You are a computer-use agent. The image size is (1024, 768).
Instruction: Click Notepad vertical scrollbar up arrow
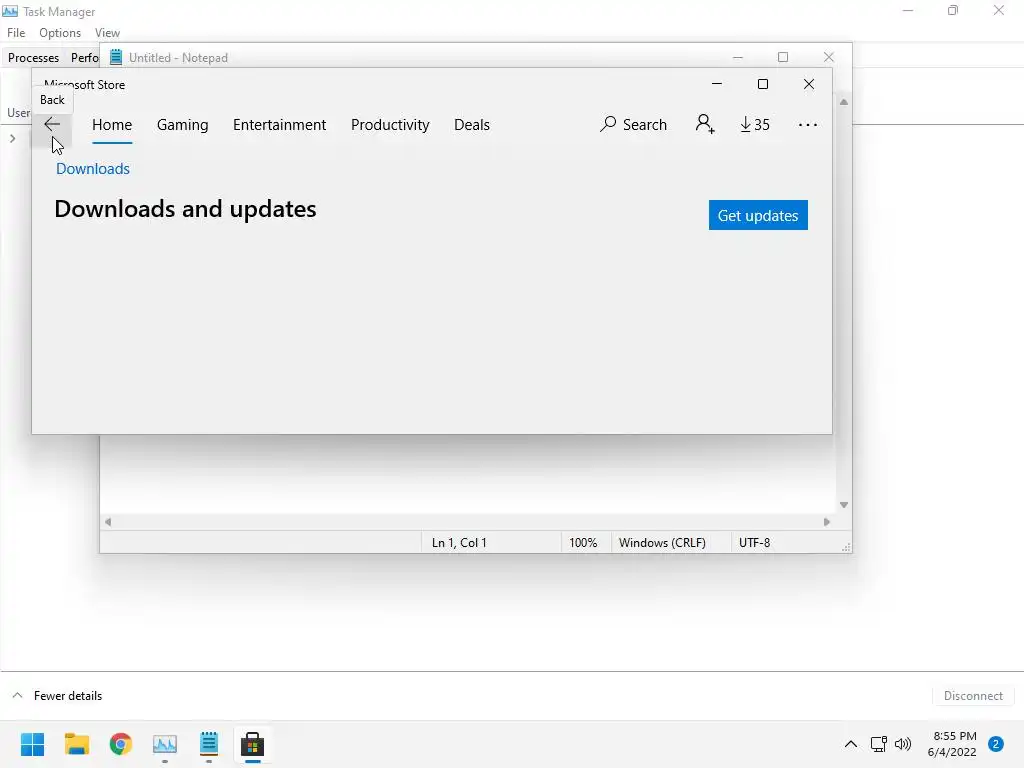(x=844, y=102)
